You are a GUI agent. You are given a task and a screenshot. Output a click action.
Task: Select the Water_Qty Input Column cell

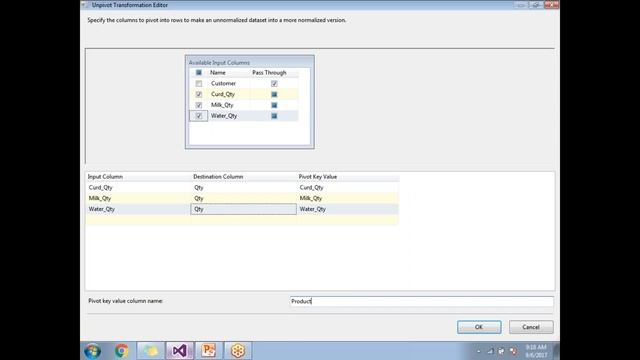[138, 209]
